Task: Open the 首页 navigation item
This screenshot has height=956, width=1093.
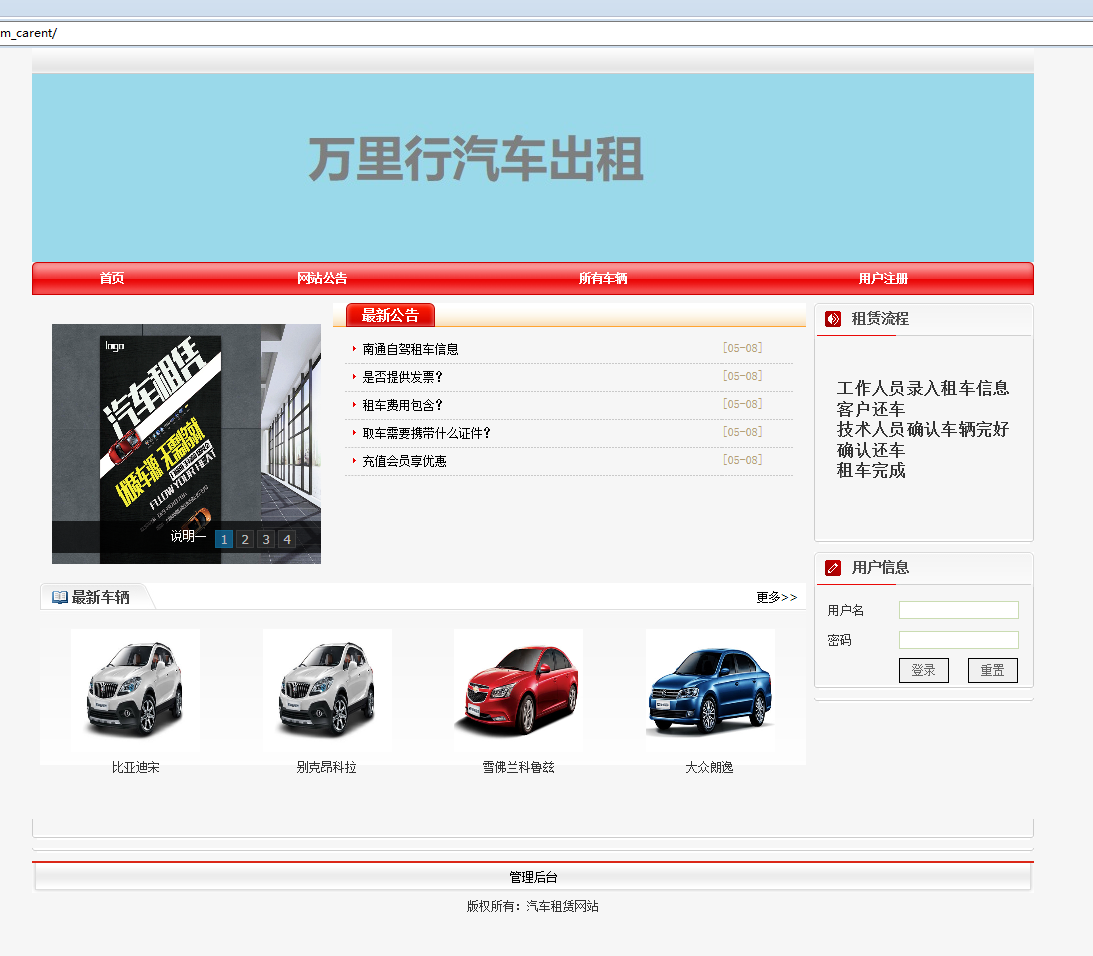Action: click(x=111, y=279)
